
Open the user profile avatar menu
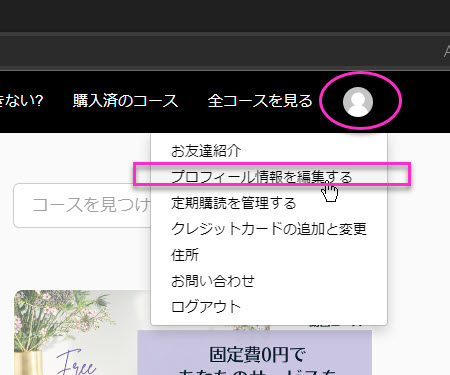[x=358, y=102]
